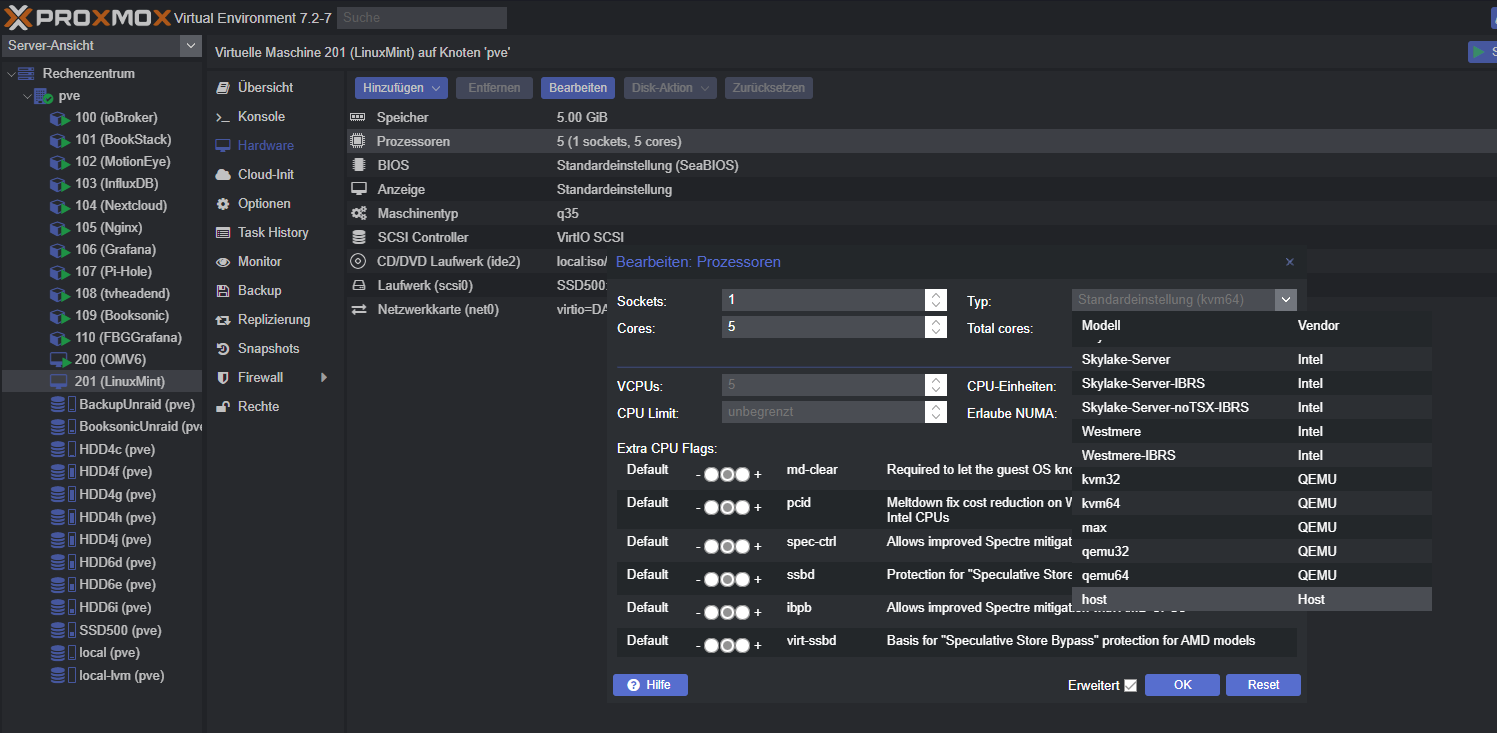Open the Übersicht tab
The image size is (1497, 733).
(x=265, y=88)
